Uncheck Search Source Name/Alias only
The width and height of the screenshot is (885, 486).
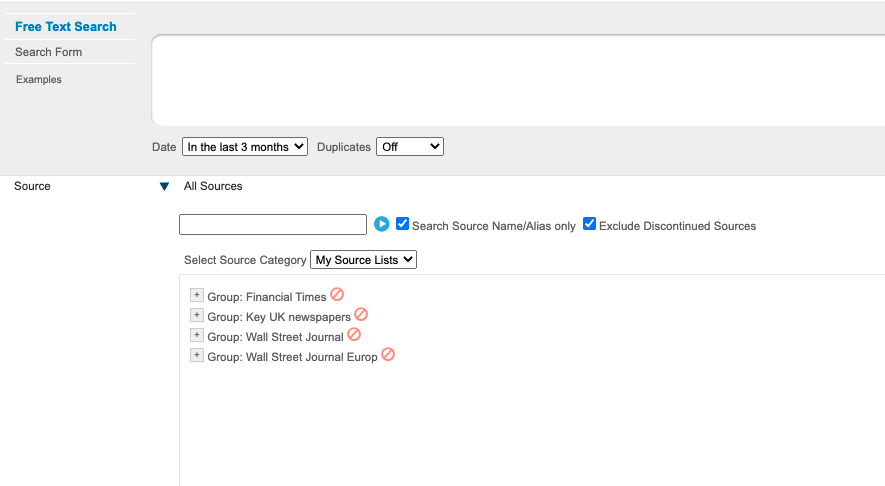(x=403, y=224)
